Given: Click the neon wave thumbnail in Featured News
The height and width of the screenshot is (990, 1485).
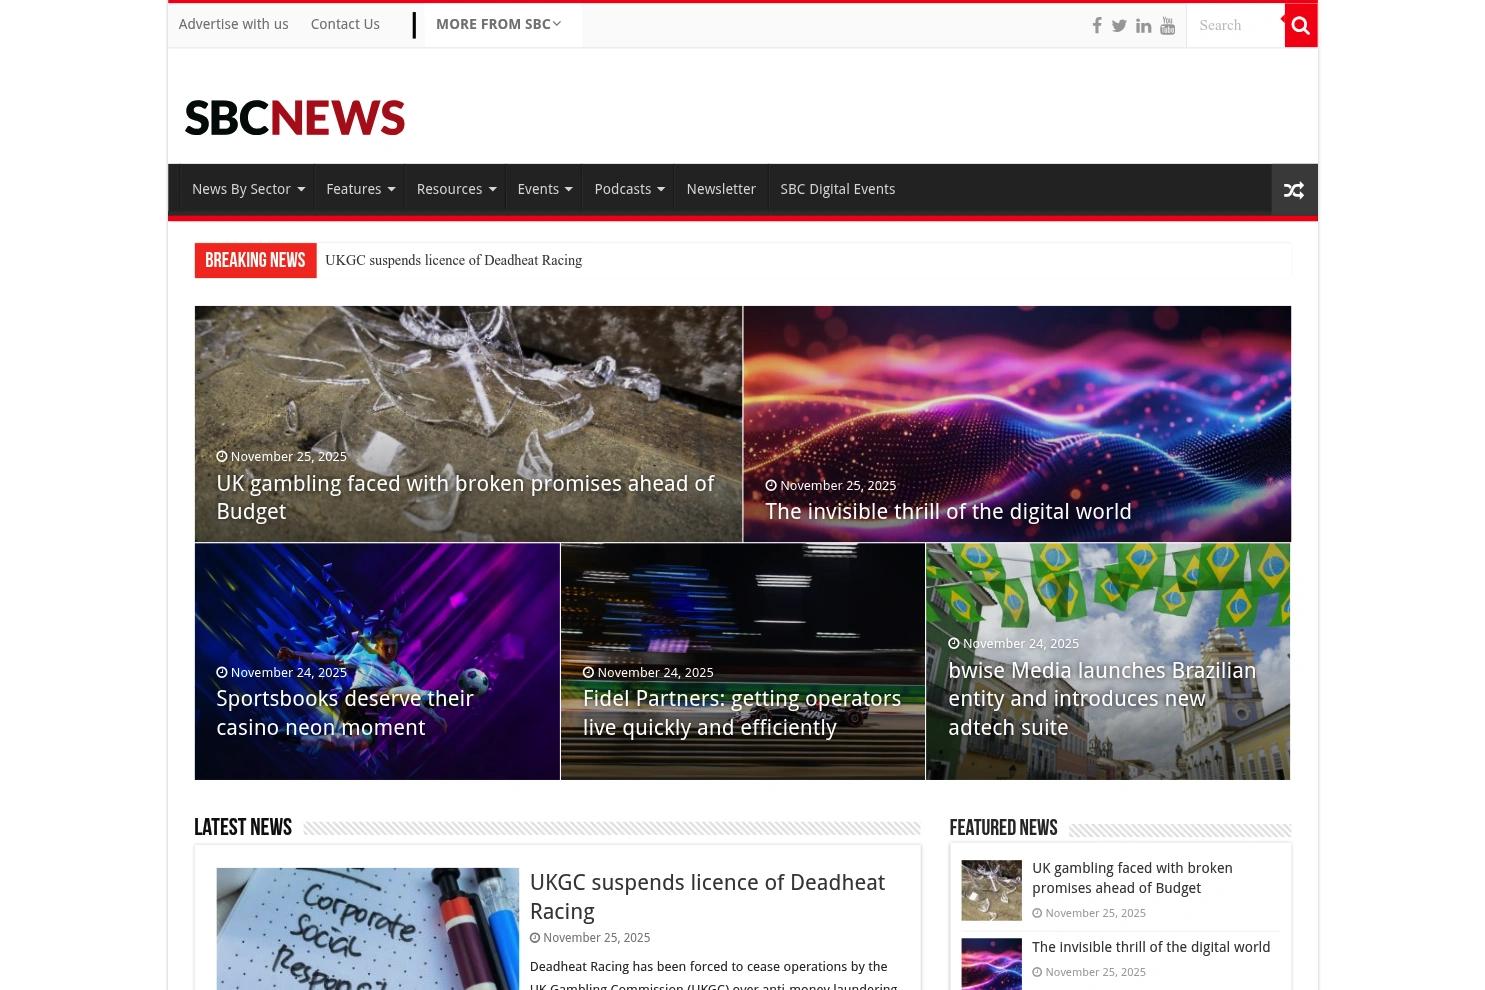Looking at the screenshot, I should (x=992, y=964).
